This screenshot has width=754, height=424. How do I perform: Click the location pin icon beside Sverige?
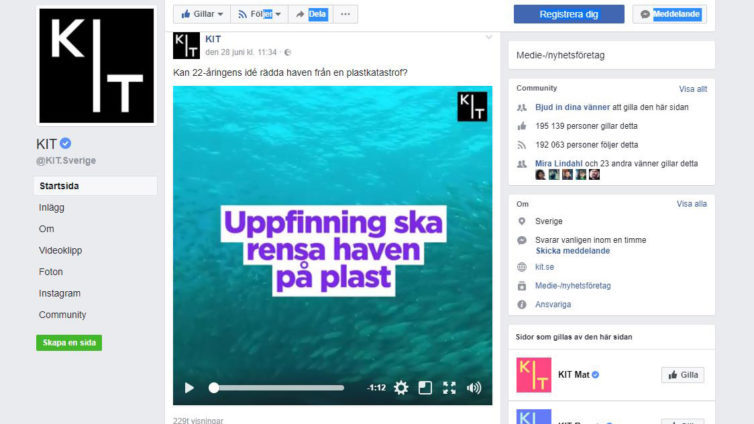[x=522, y=221]
